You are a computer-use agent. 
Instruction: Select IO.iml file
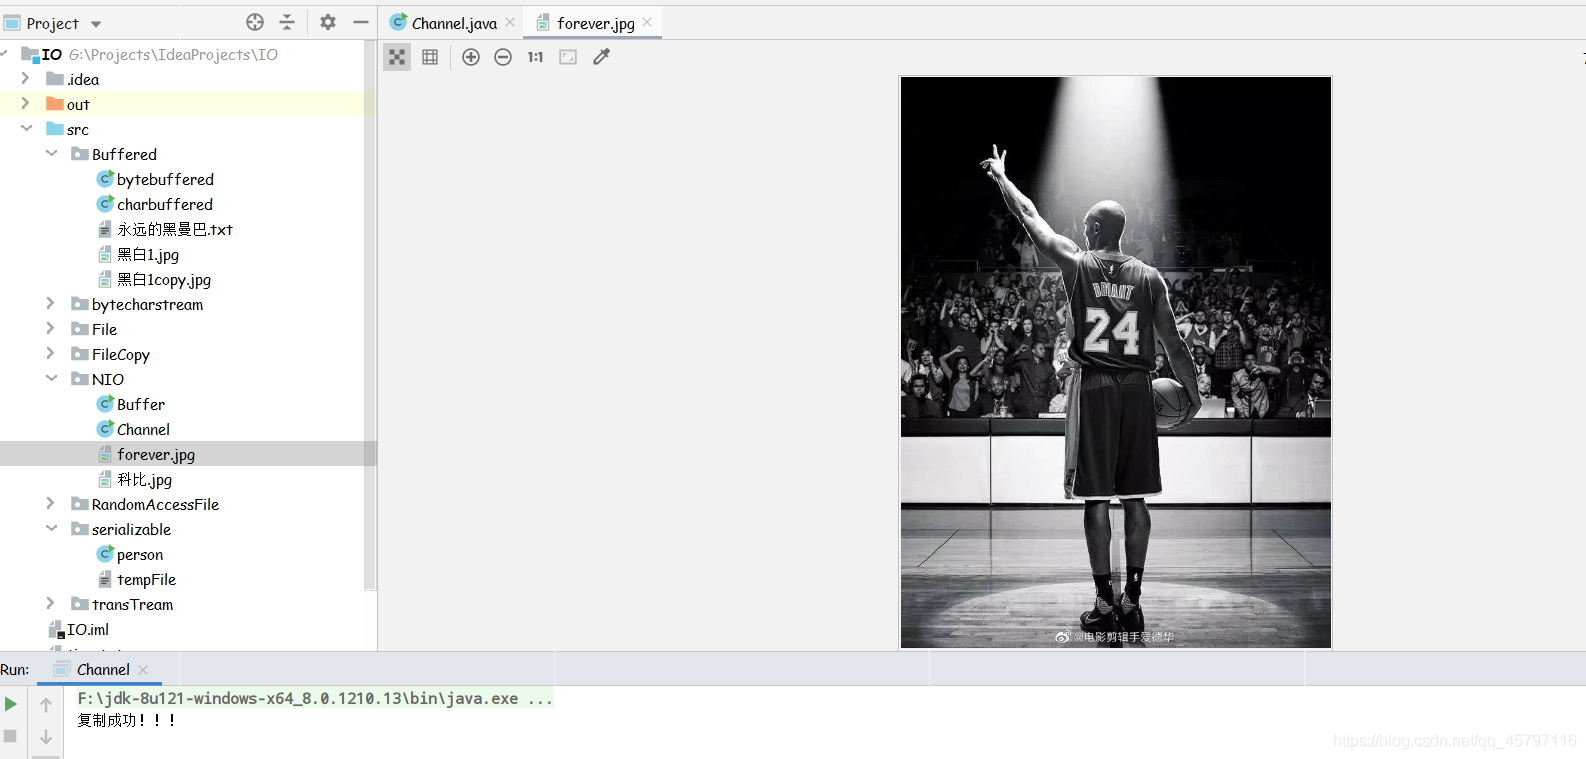coord(87,629)
